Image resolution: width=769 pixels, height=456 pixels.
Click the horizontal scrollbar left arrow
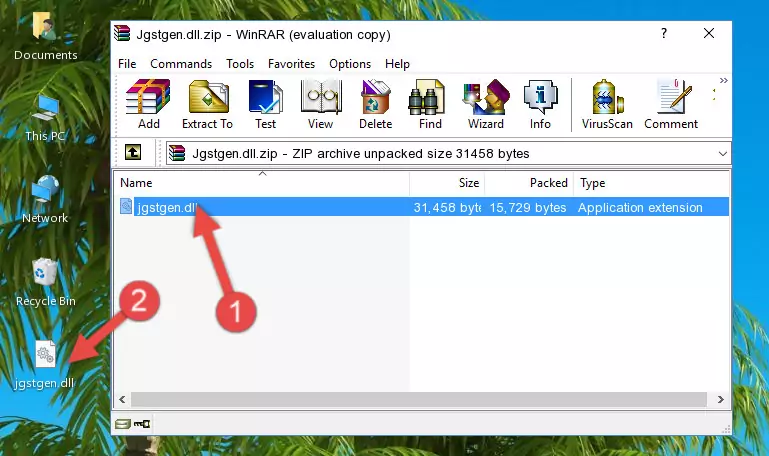point(123,399)
